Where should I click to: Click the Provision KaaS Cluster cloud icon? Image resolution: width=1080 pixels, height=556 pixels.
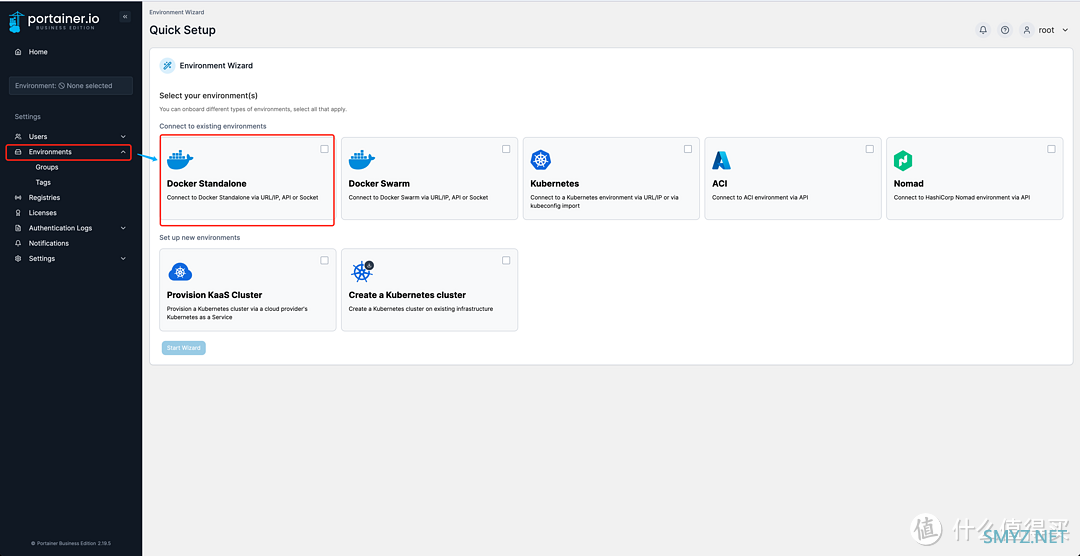click(x=180, y=272)
